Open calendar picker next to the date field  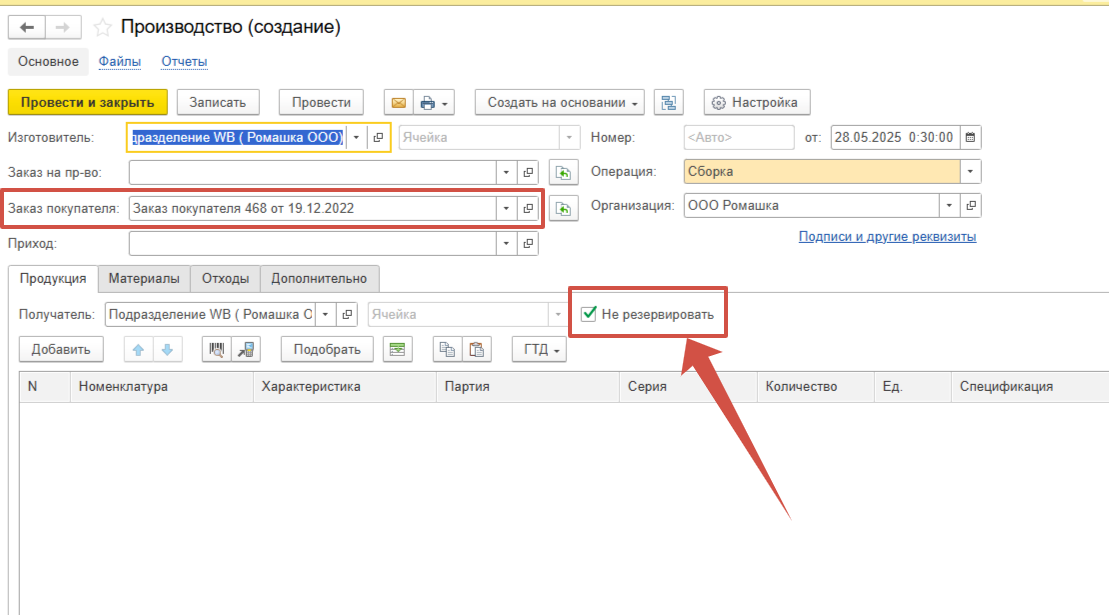[x=969, y=138]
